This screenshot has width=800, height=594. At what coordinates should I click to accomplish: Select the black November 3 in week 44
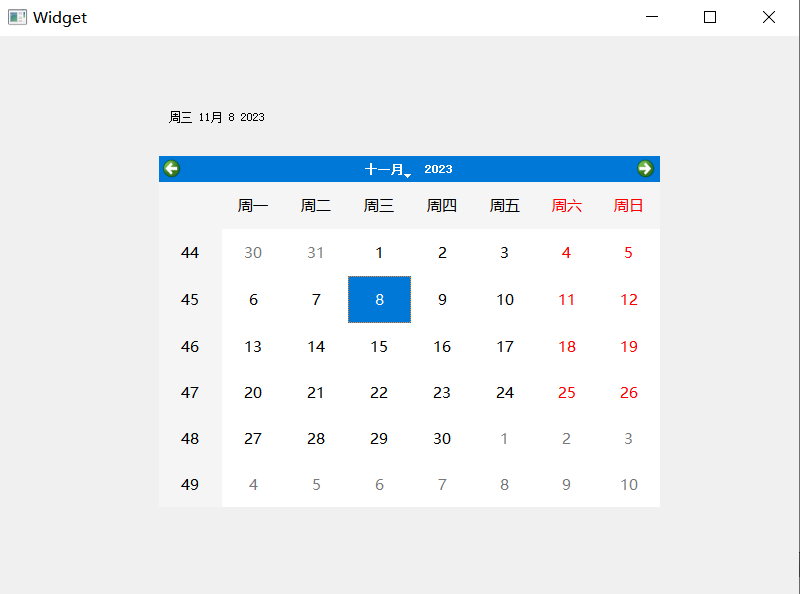click(x=505, y=253)
